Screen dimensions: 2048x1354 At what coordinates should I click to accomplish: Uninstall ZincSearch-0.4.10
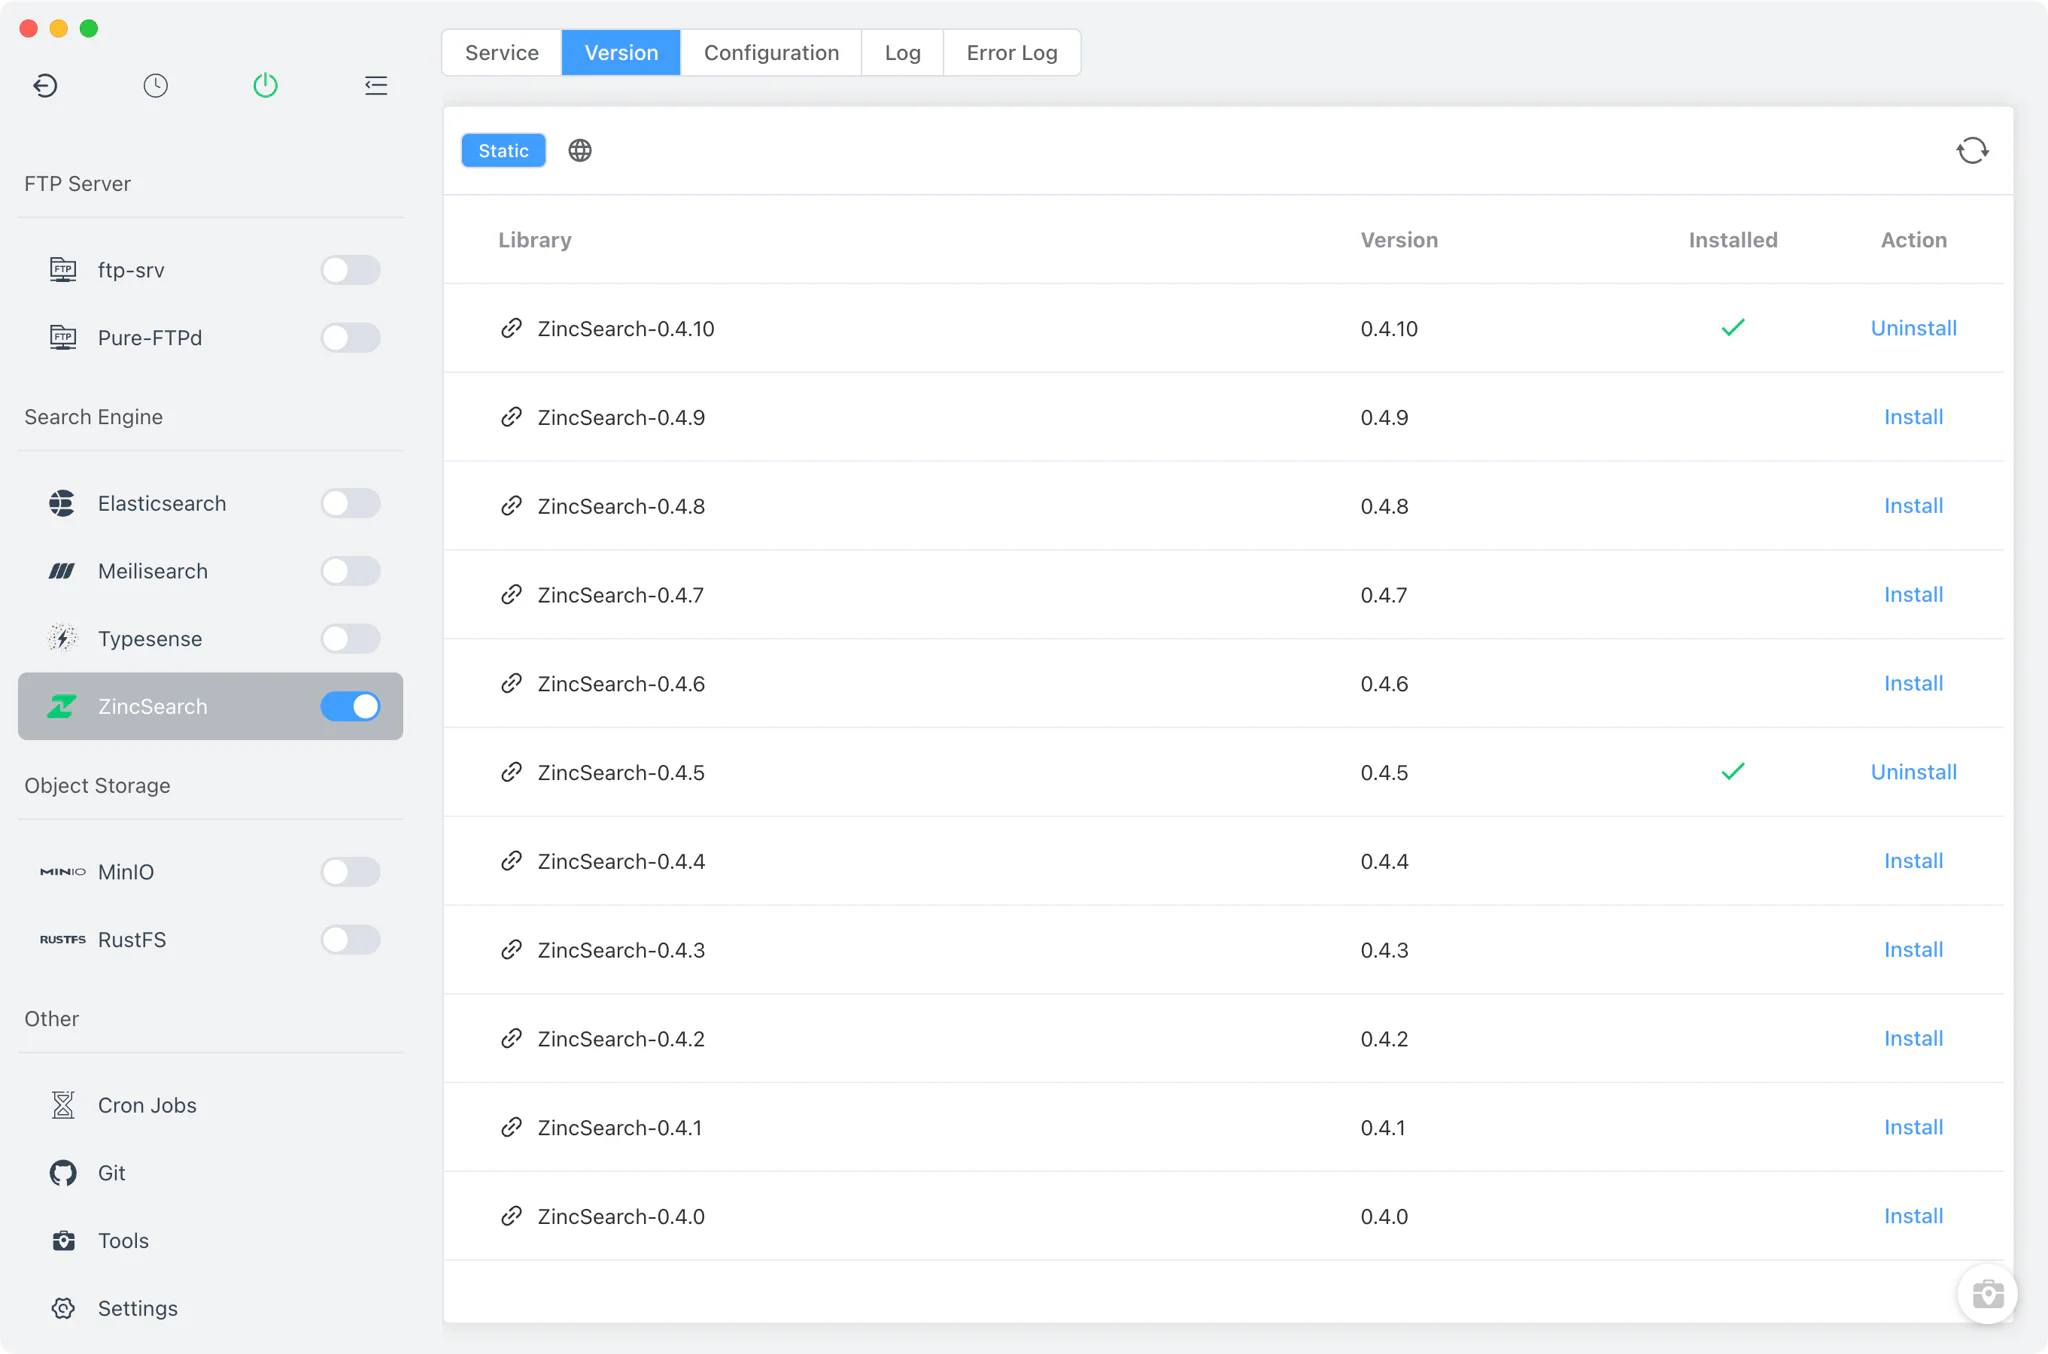(1913, 328)
